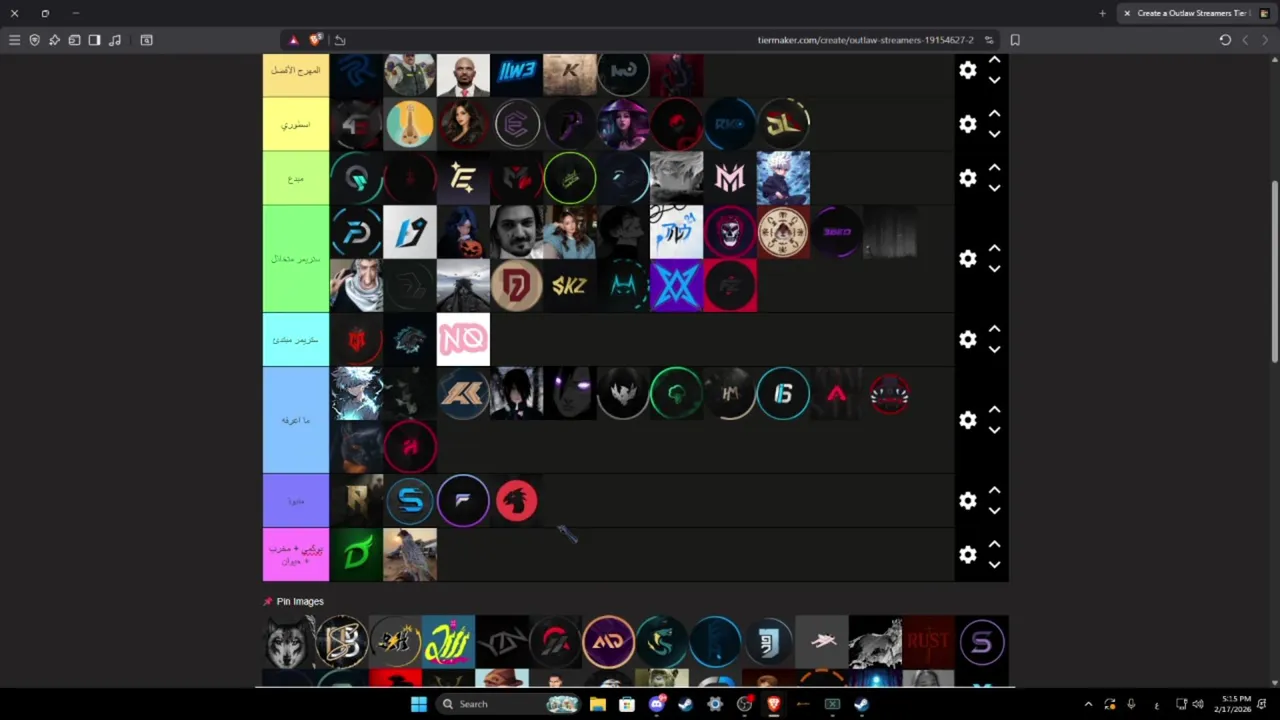Click the yellow tier label cell
This screenshot has width=1280, height=720.
click(296, 124)
